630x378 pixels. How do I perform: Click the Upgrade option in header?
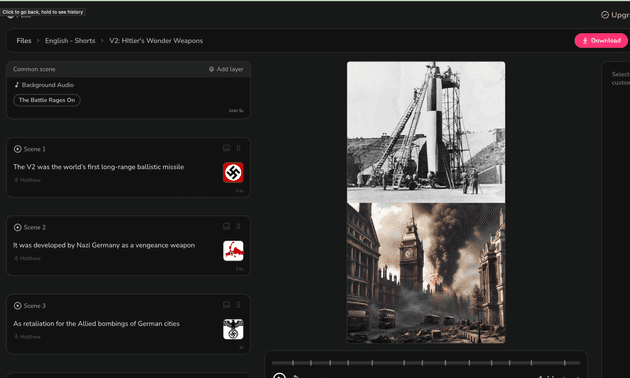pyautogui.click(x=615, y=15)
